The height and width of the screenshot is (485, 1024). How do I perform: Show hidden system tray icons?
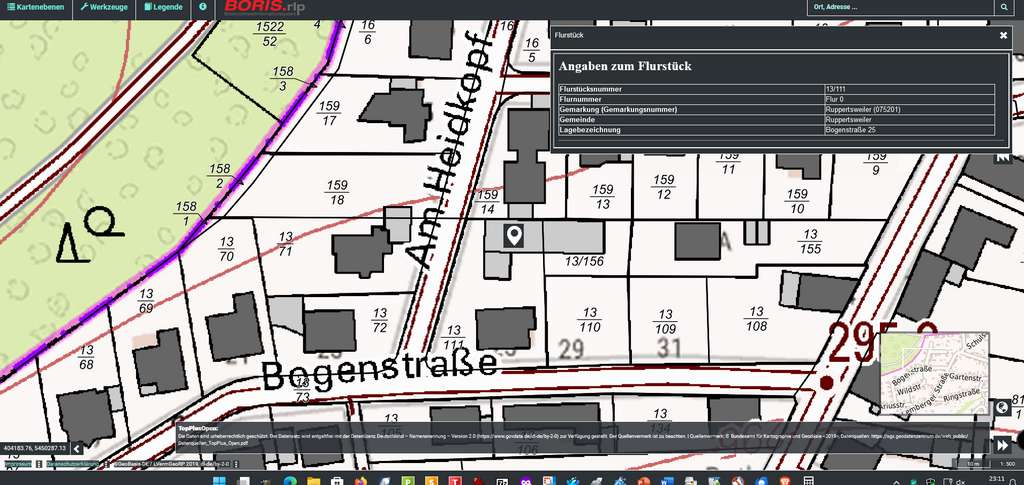(x=897, y=482)
